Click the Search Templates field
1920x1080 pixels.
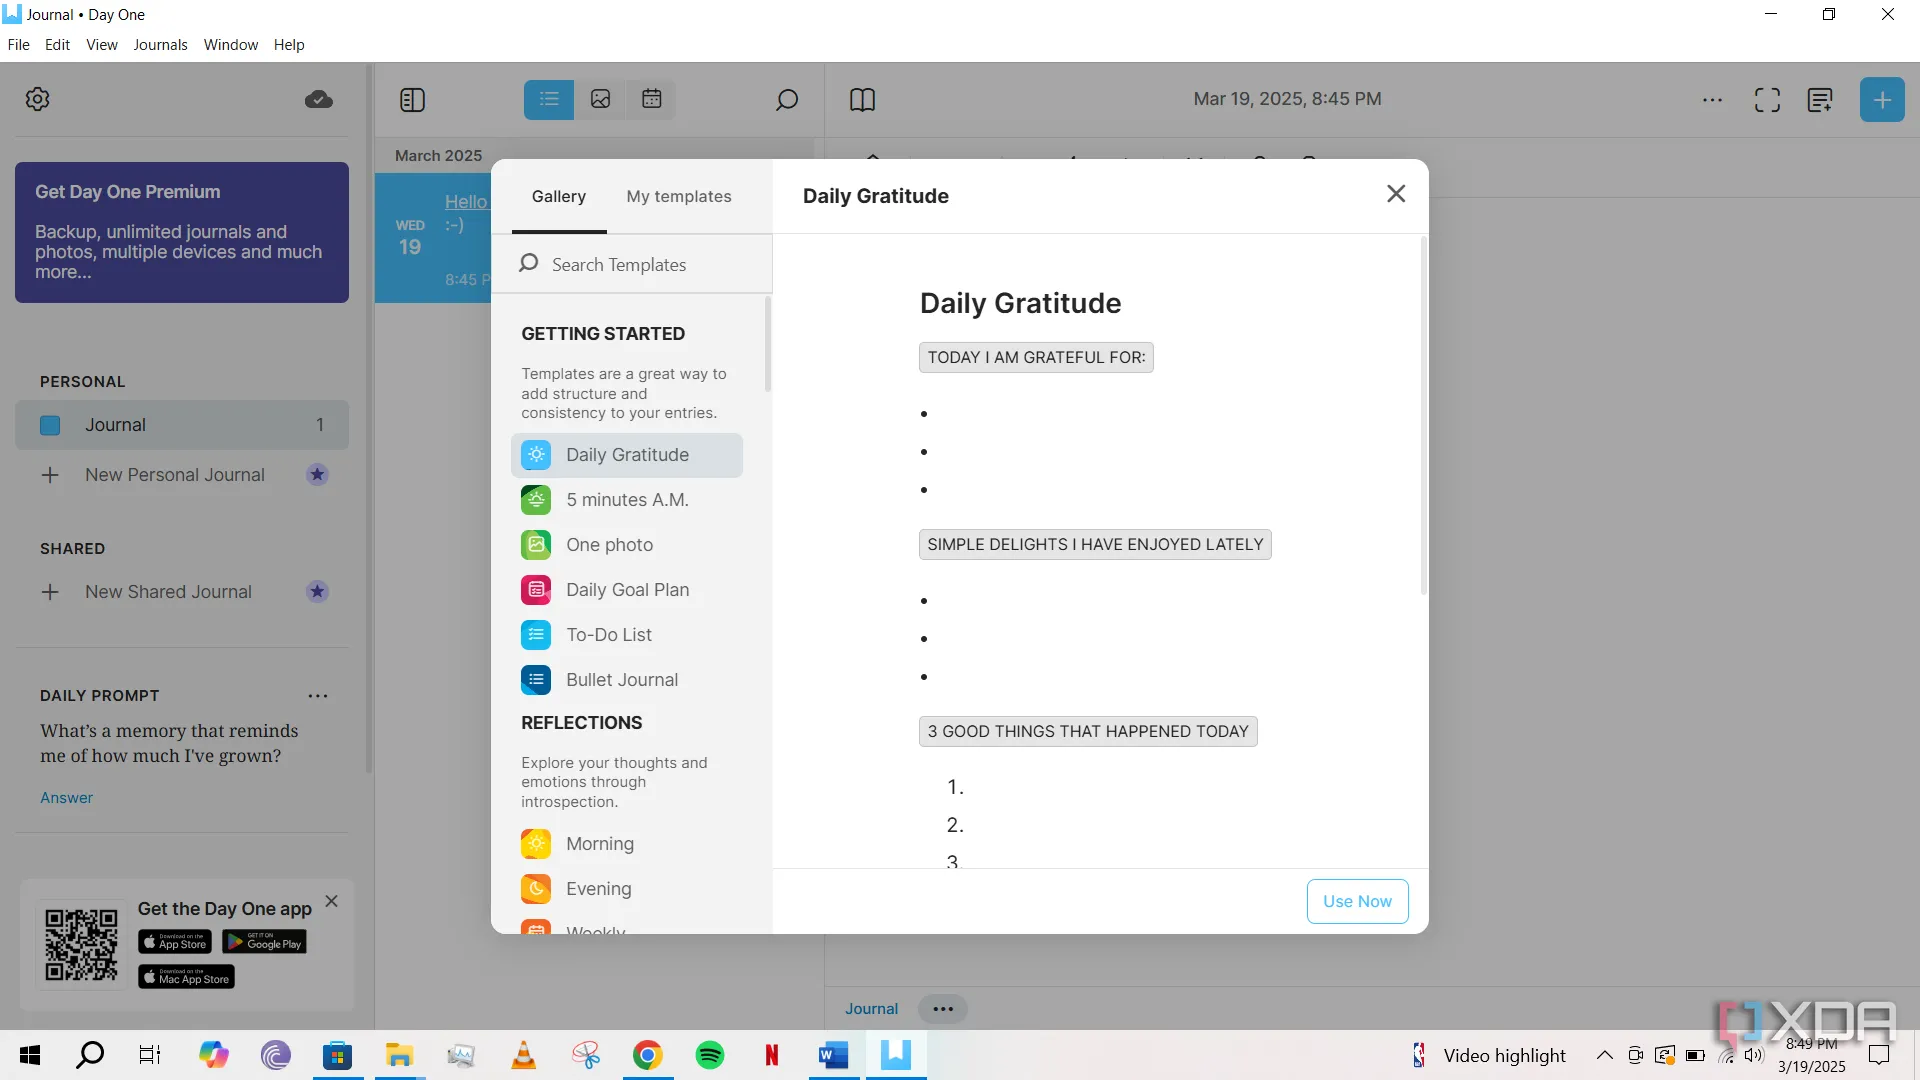coord(632,264)
